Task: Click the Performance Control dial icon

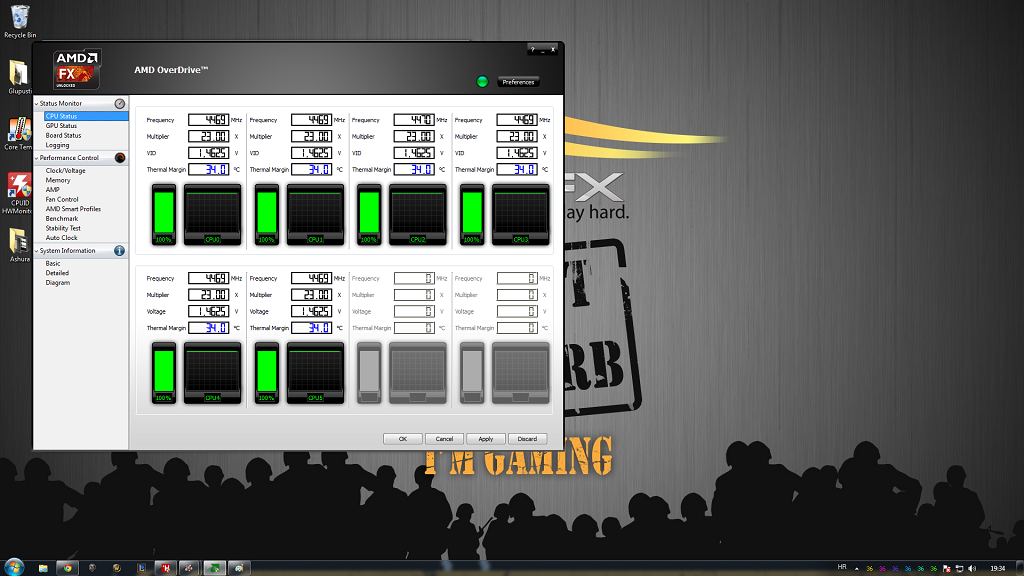Action: pos(120,157)
